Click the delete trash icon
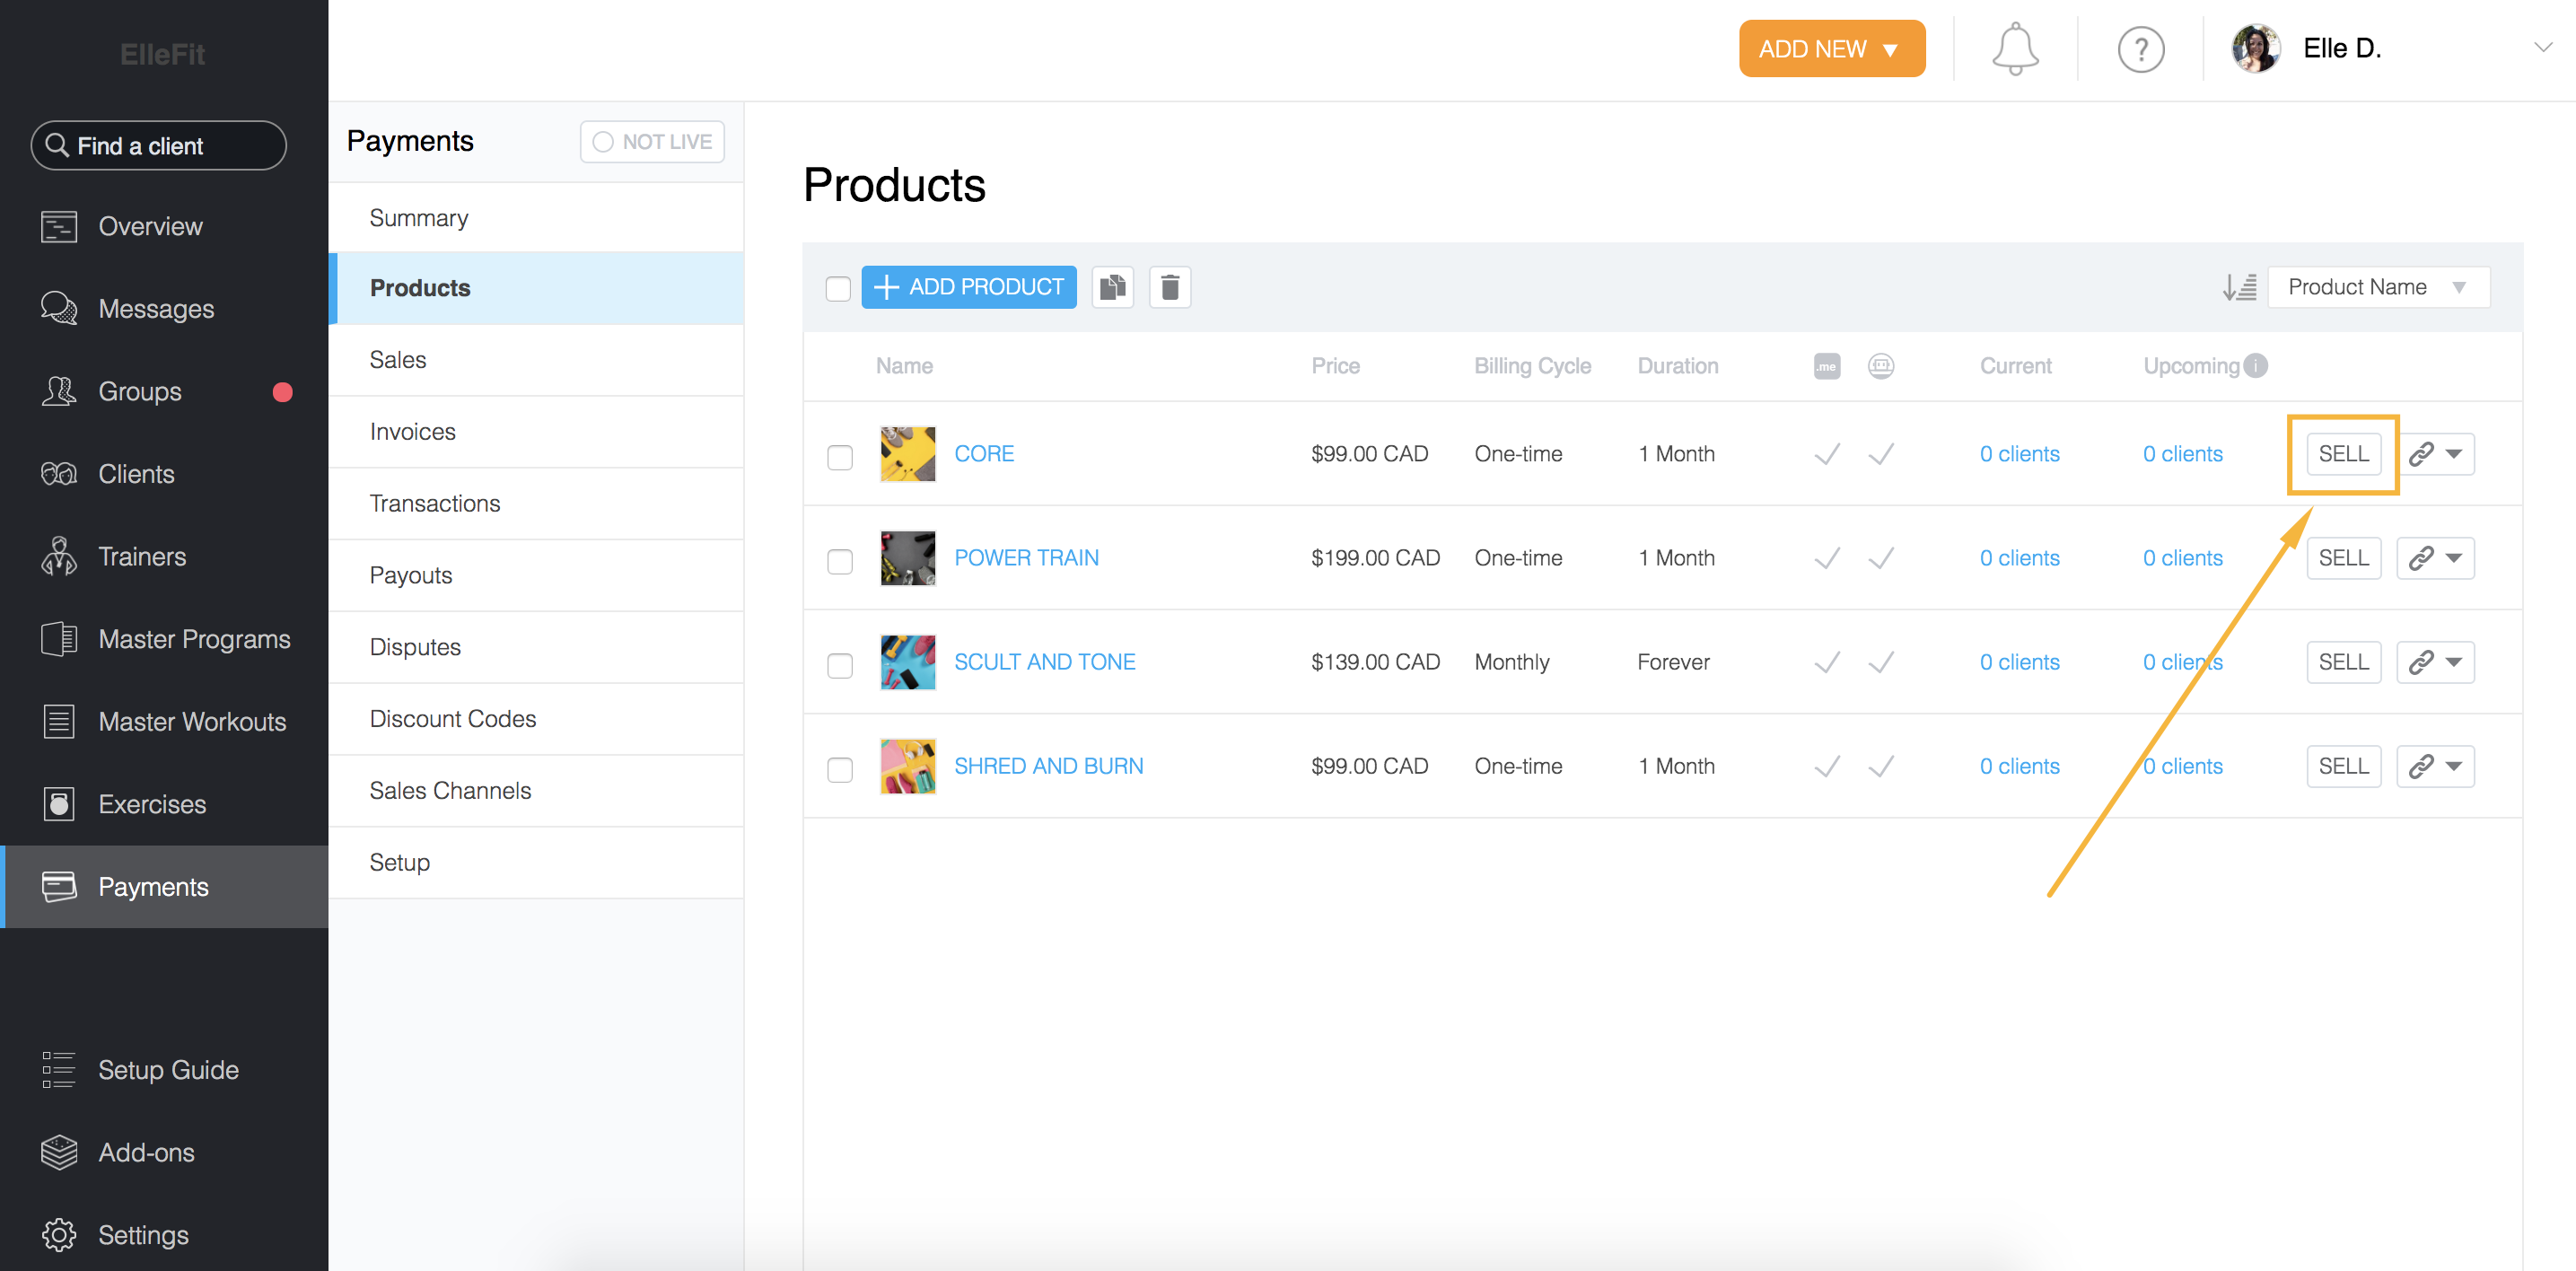The height and width of the screenshot is (1271, 2576). pos(1170,287)
